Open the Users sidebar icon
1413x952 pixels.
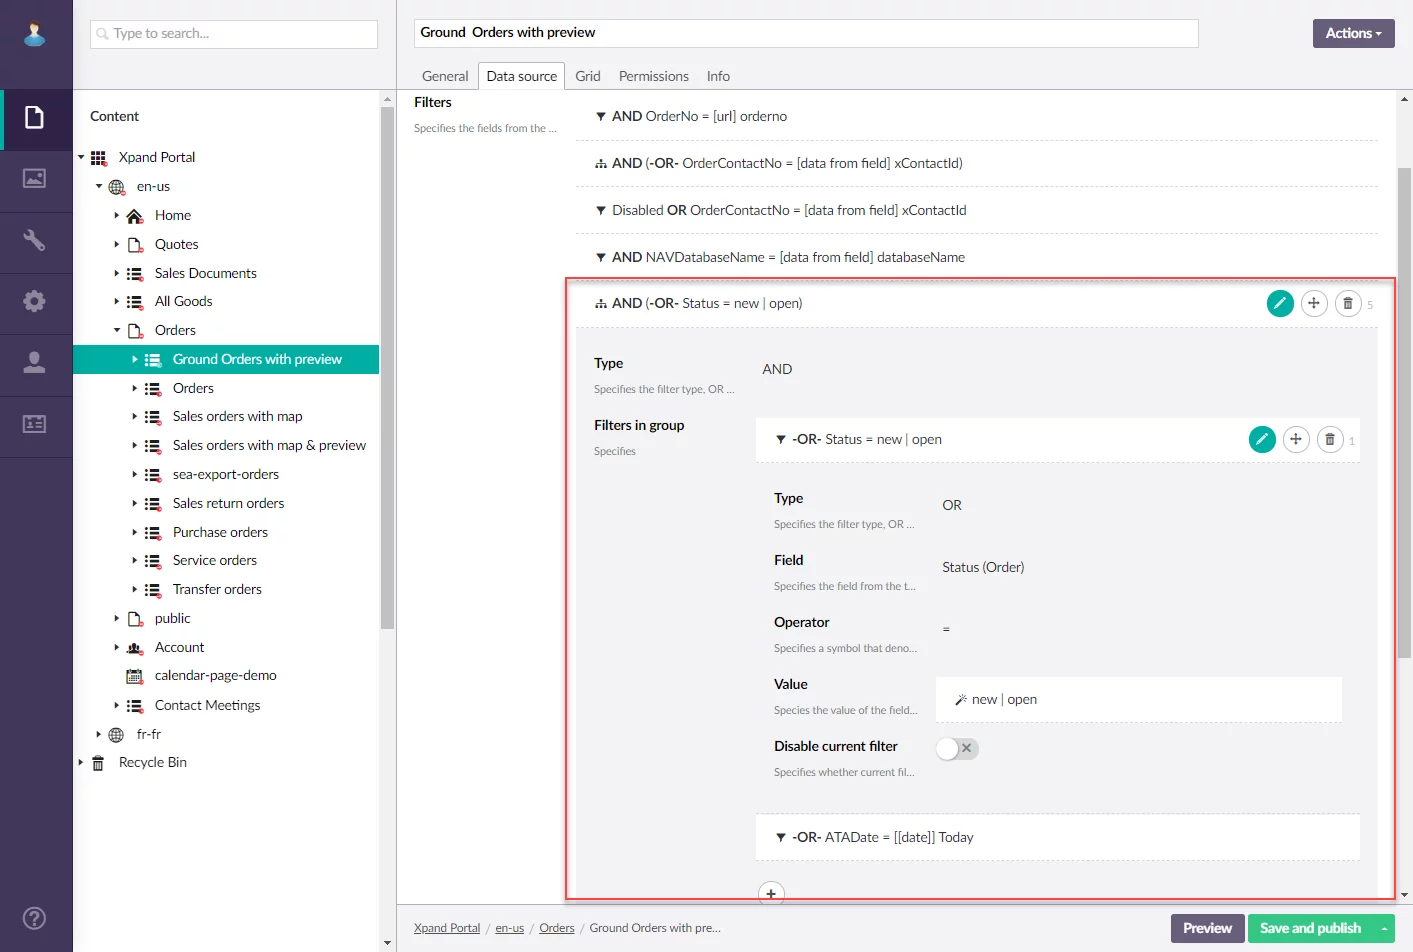coord(35,362)
